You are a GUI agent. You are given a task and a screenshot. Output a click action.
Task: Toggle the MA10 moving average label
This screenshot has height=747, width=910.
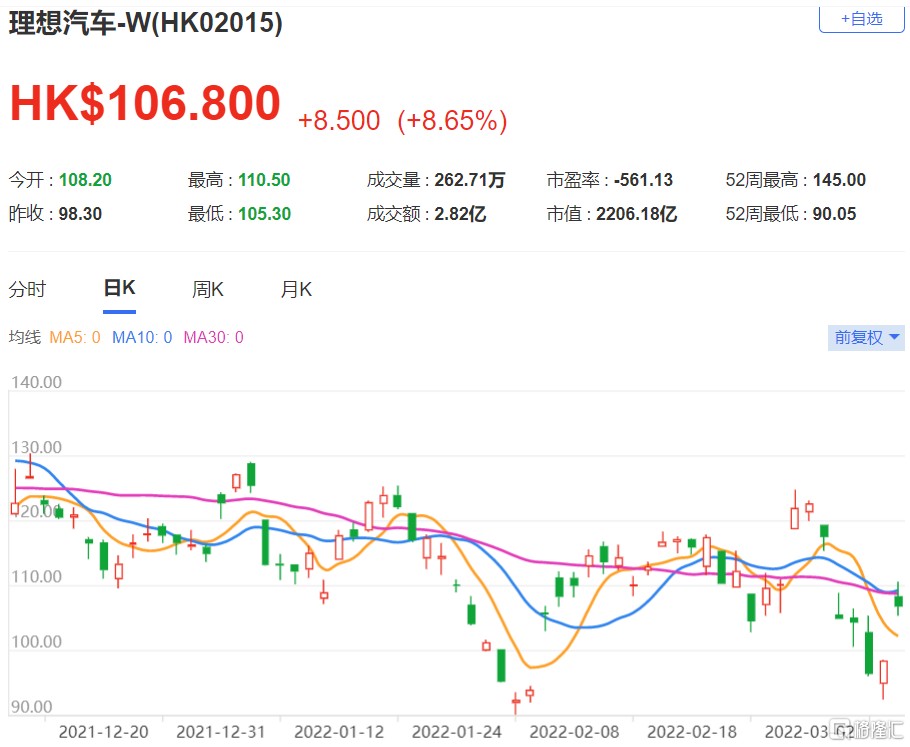point(142,338)
